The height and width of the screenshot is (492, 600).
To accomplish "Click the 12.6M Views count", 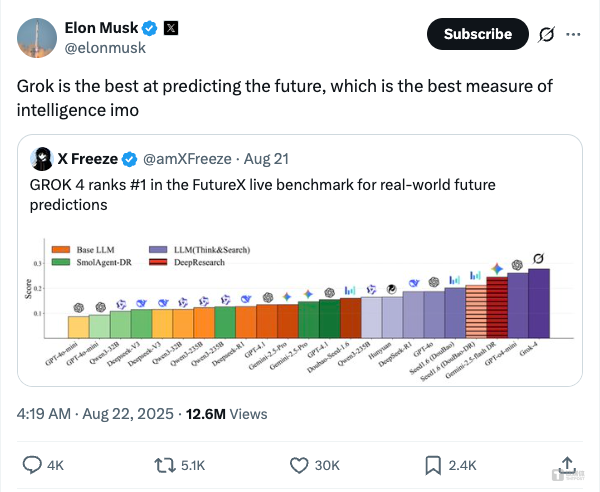I will [x=227, y=413].
